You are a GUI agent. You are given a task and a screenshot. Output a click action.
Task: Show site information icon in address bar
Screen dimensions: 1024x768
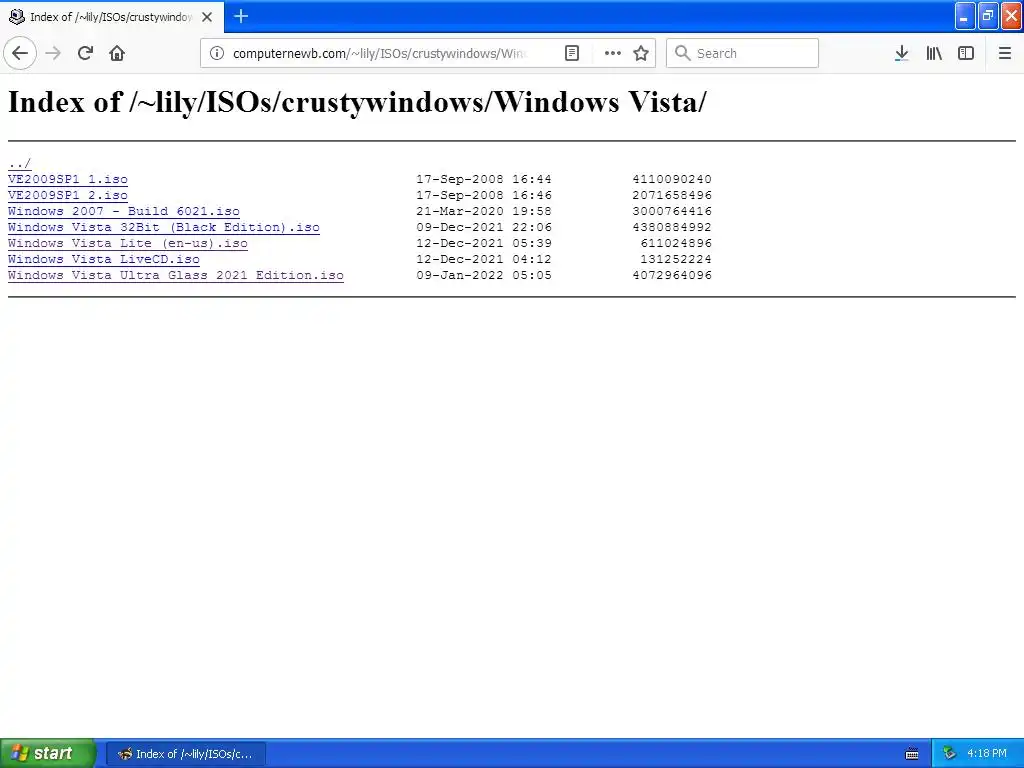pyautogui.click(x=217, y=53)
